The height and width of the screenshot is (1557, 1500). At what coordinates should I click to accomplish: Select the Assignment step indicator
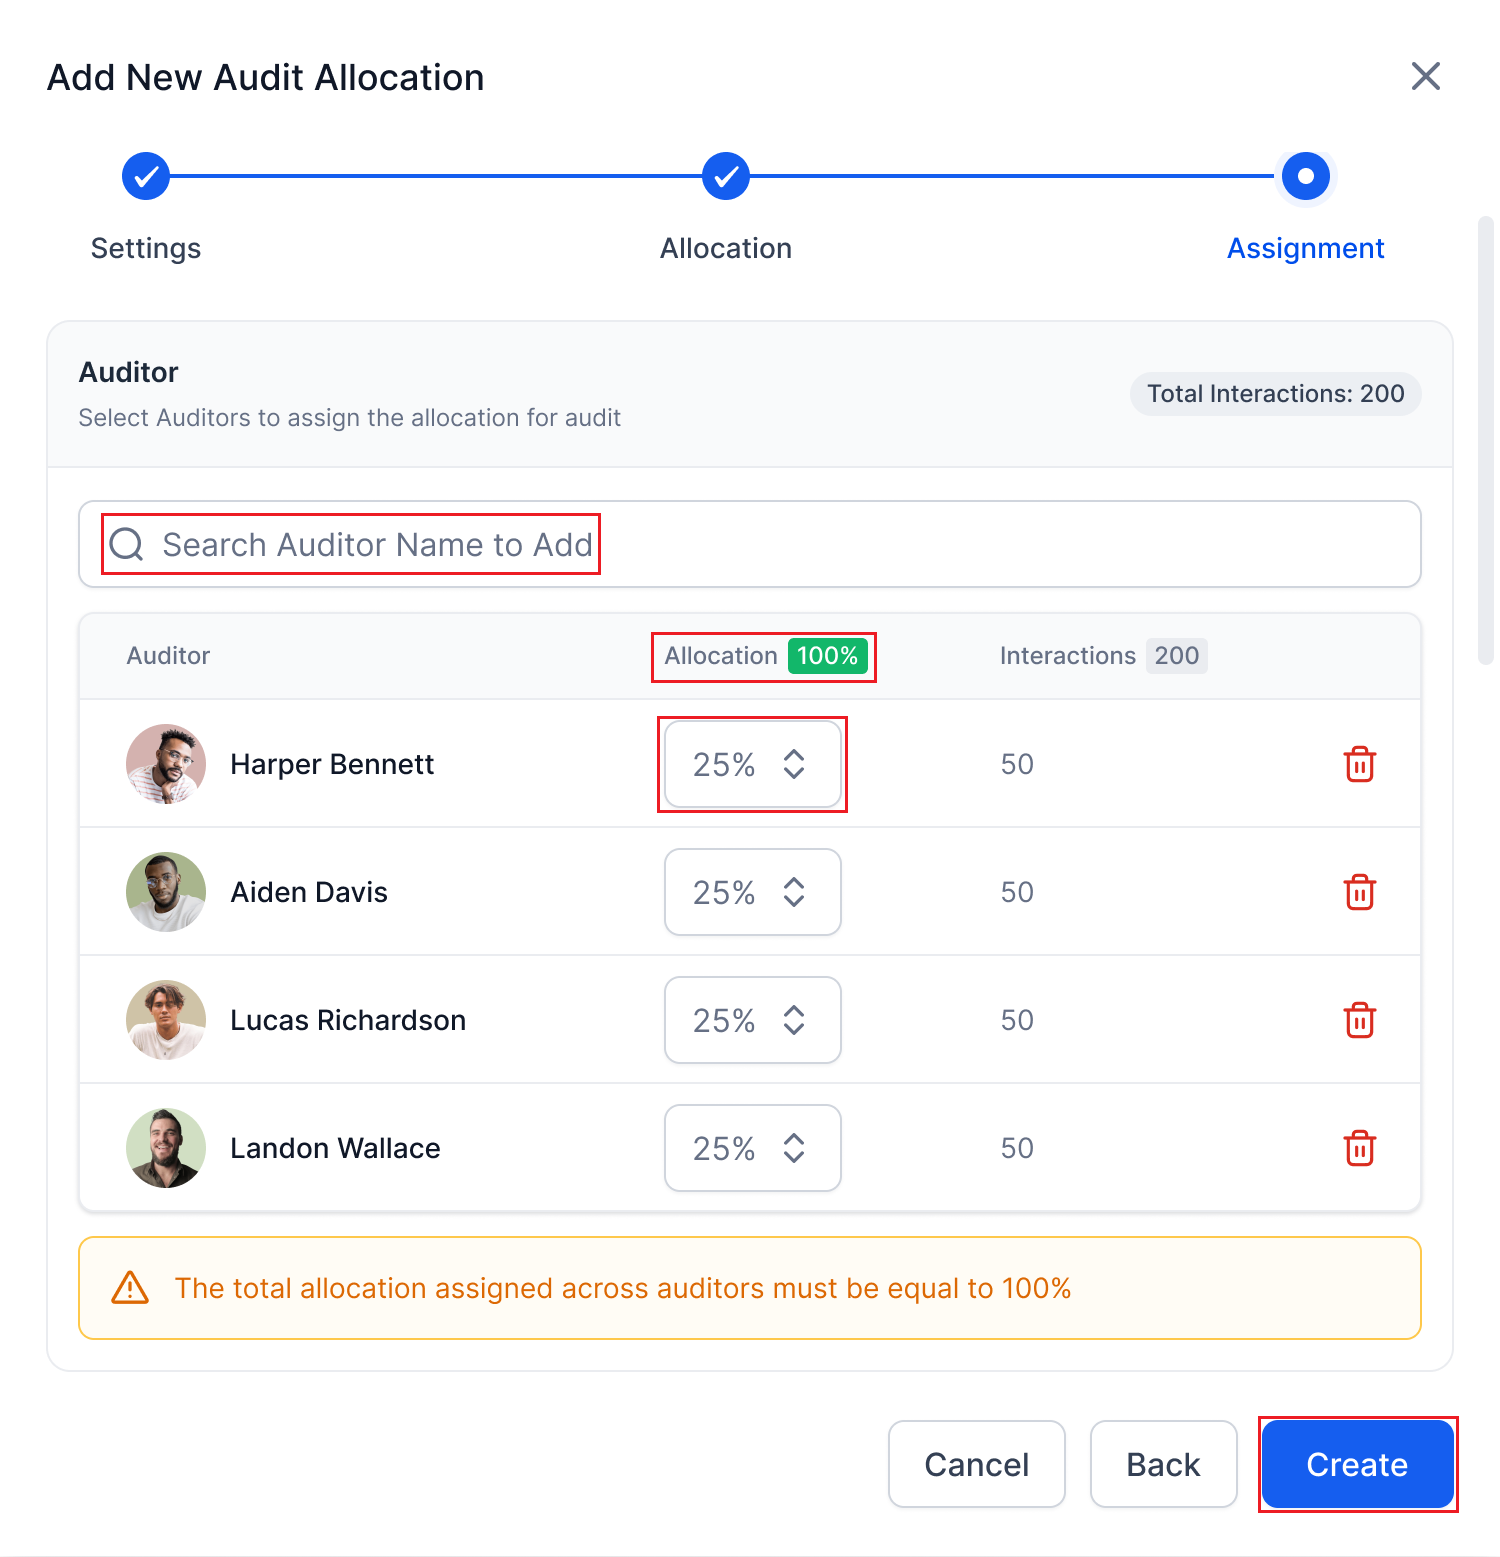(1305, 177)
